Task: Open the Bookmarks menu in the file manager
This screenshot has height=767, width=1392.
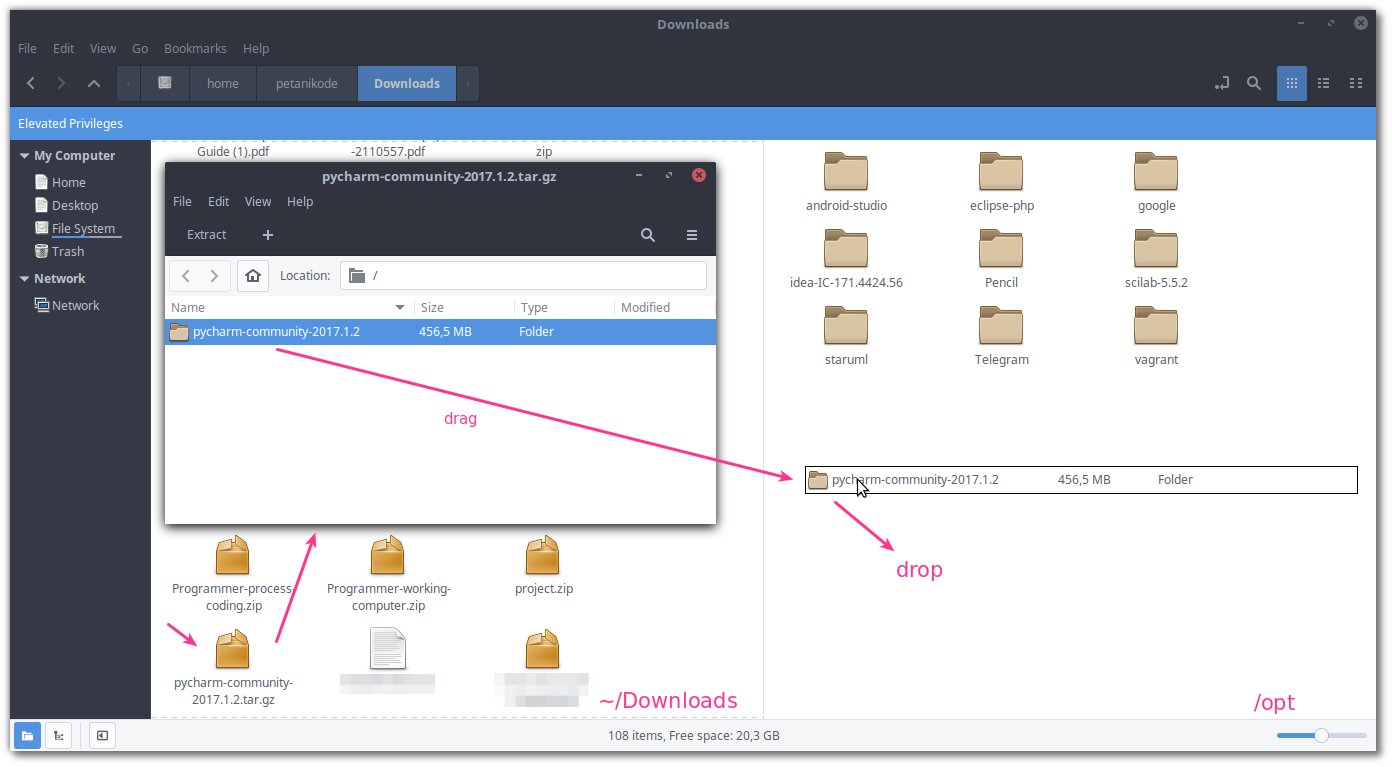Action: (x=195, y=48)
